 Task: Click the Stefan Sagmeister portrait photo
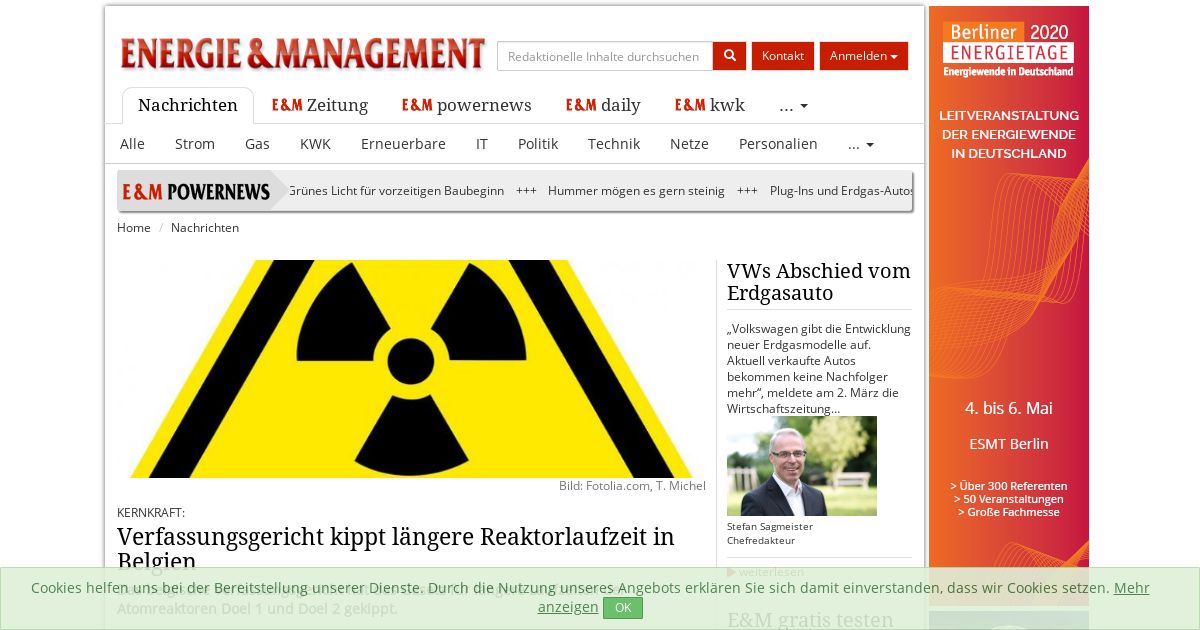click(802, 466)
